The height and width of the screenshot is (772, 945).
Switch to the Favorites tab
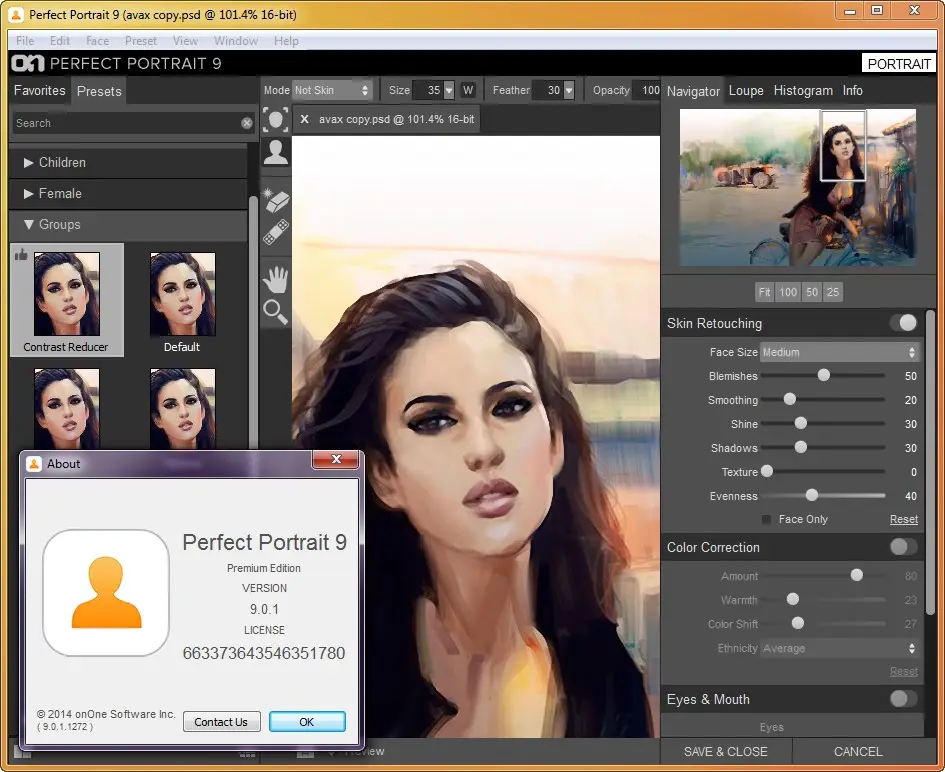click(40, 90)
